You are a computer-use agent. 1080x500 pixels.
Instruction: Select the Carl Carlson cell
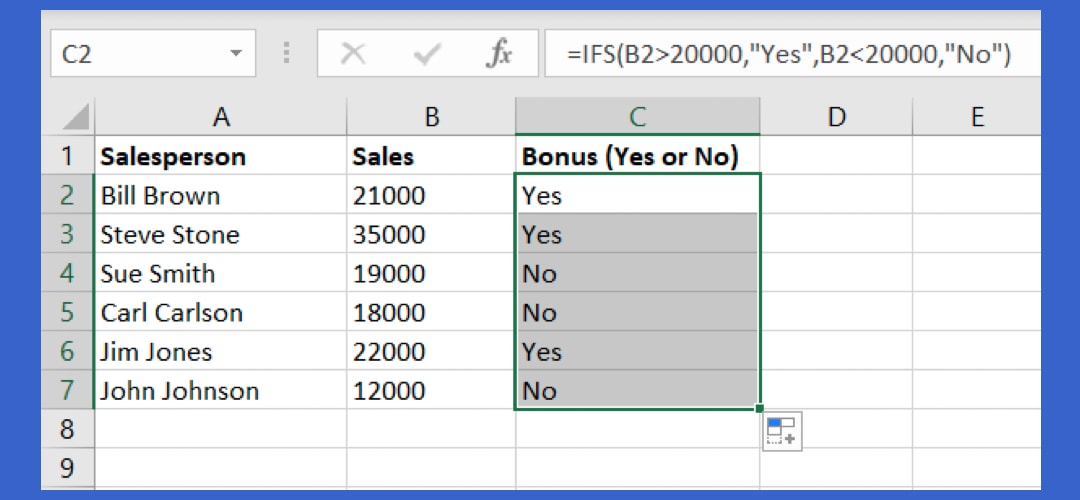[220, 313]
